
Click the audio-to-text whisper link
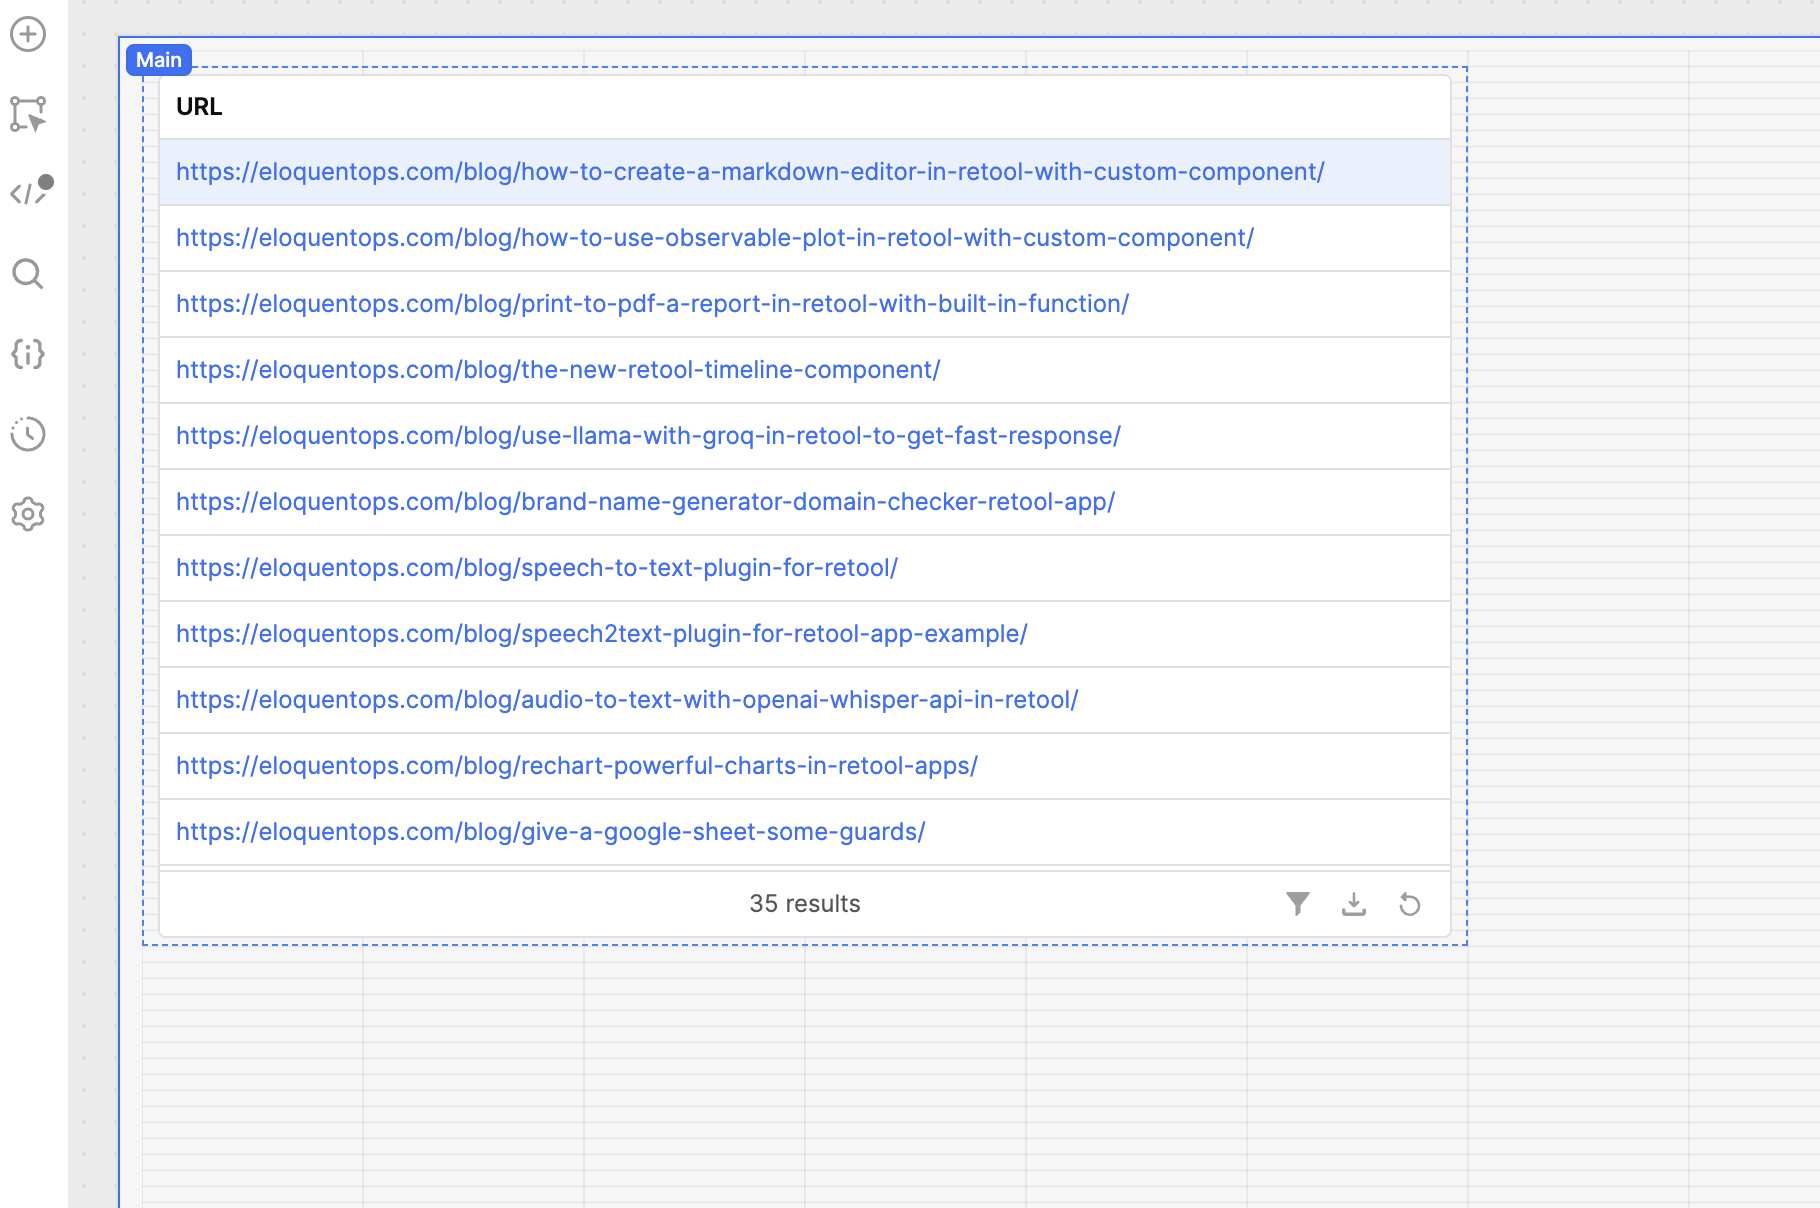(627, 700)
